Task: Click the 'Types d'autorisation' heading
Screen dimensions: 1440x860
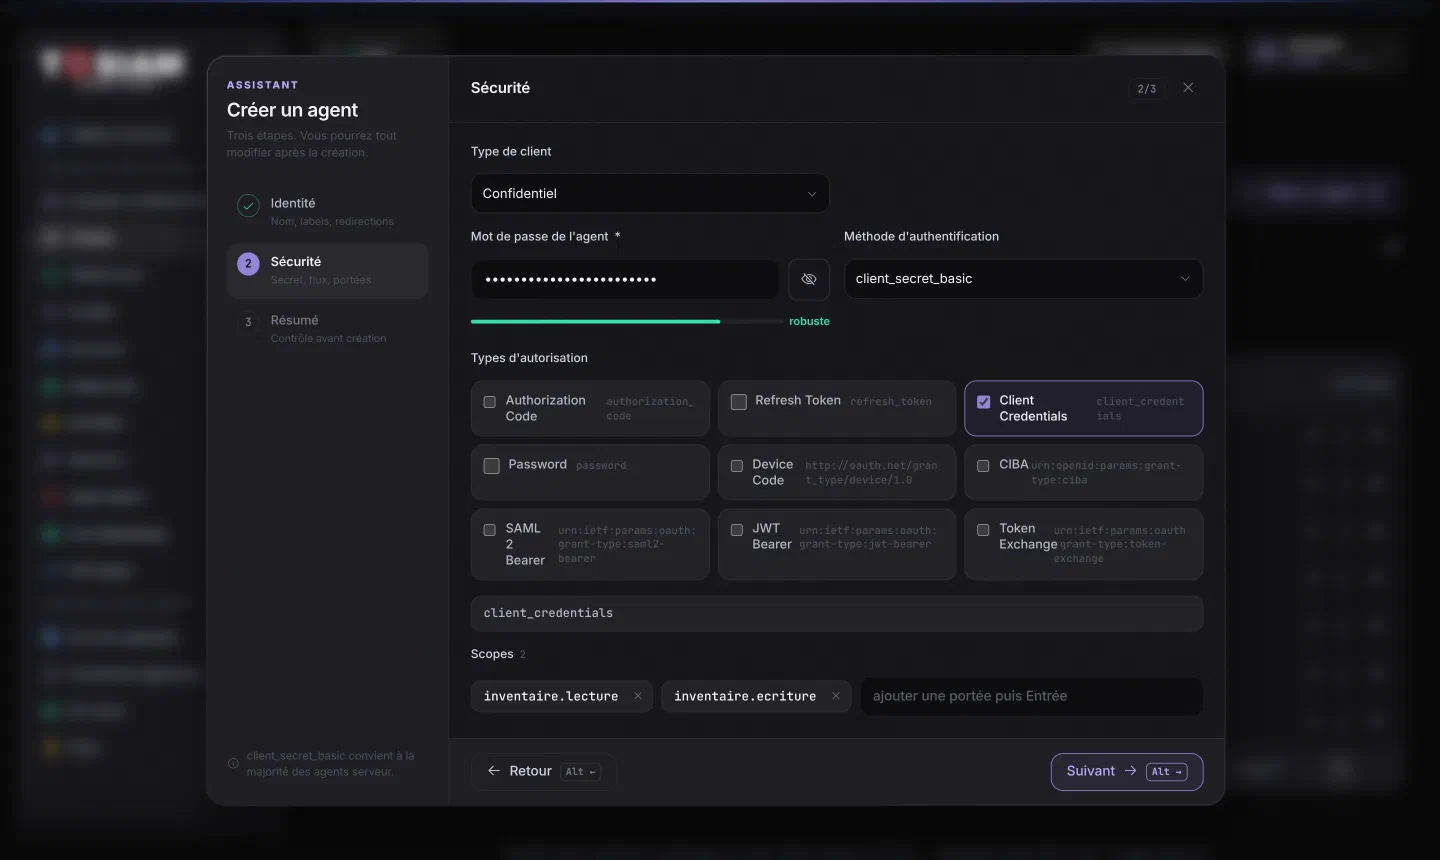Action: pos(529,358)
